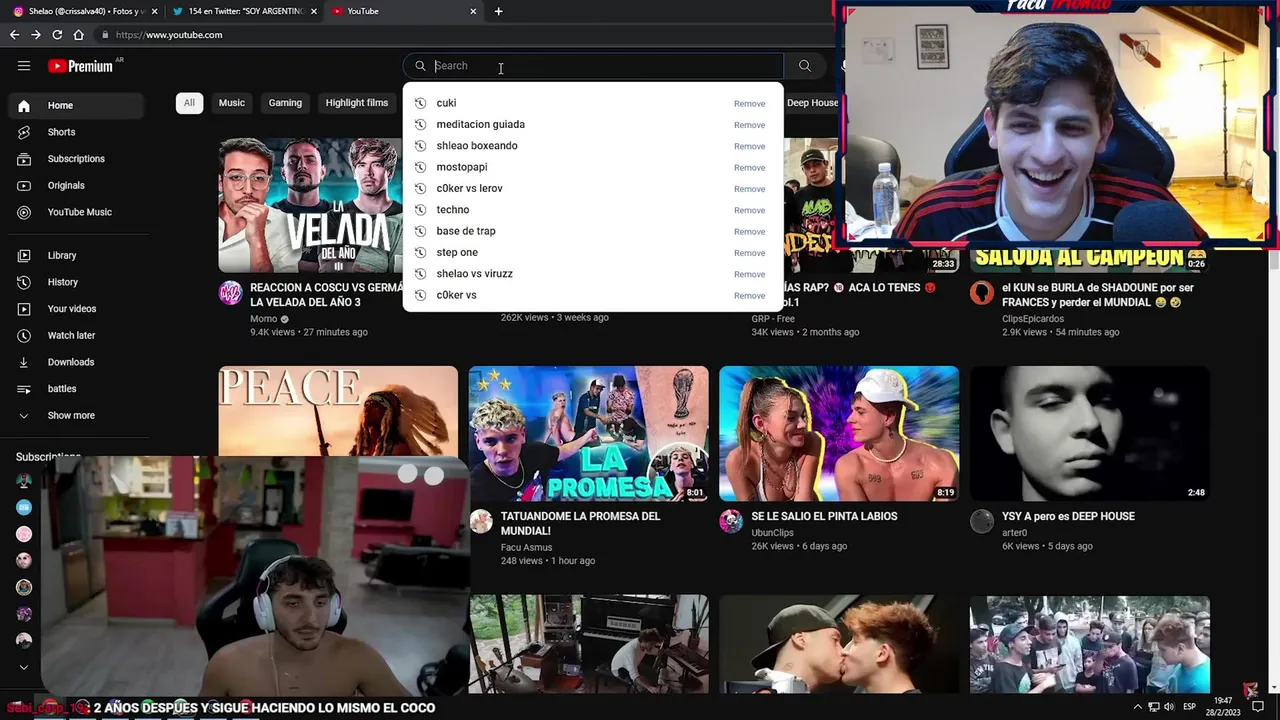
Task: Remove 'step one' from search history
Action: coord(749,253)
